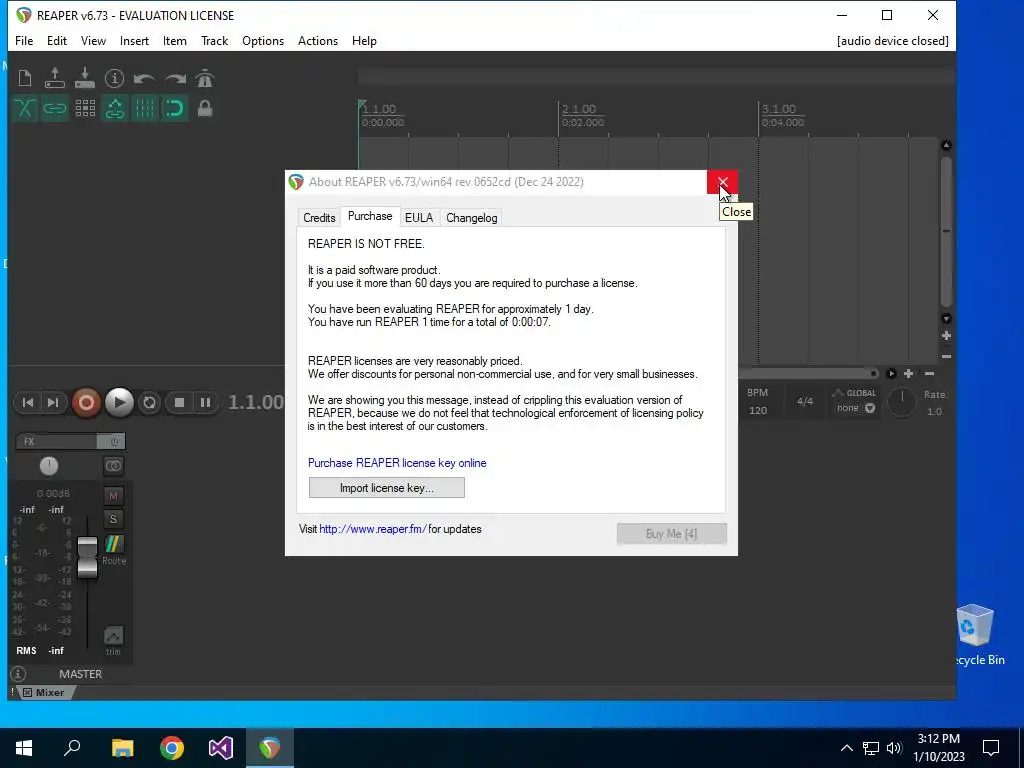This screenshot has height=768, width=1024.
Task: Toggle repeat loop transport button
Action: click(x=150, y=402)
